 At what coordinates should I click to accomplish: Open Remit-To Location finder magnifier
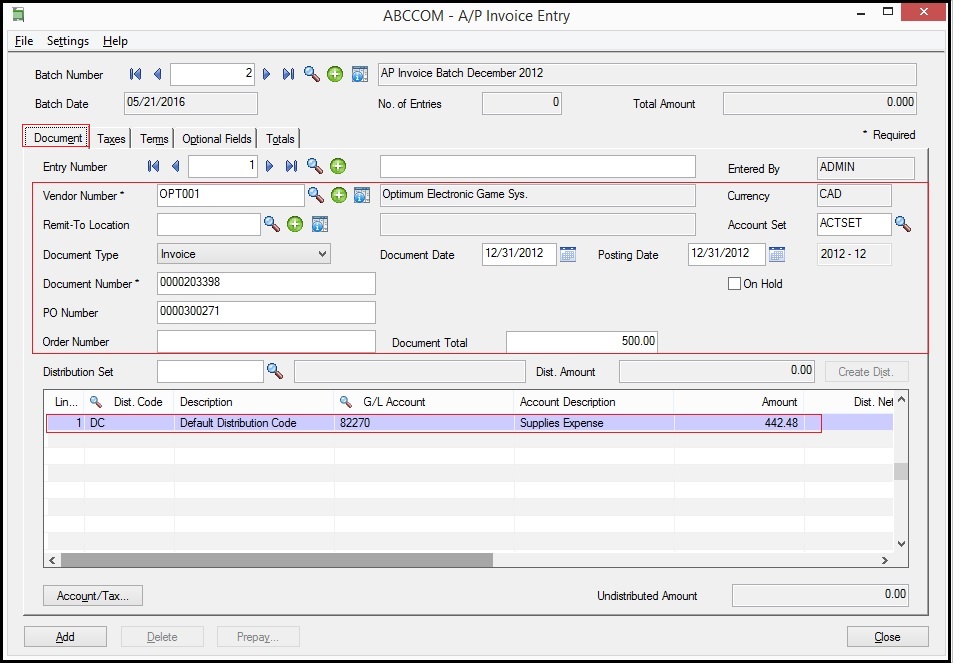pyautogui.click(x=272, y=224)
